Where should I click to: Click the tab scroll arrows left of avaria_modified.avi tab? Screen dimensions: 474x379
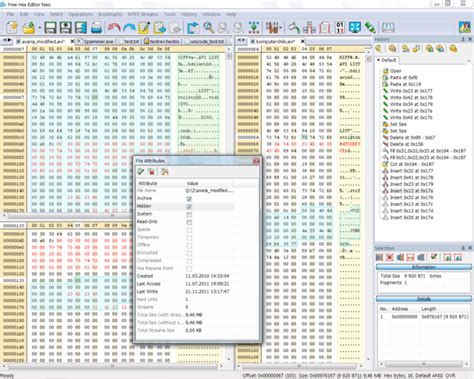pyautogui.click(x=7, y=41)
